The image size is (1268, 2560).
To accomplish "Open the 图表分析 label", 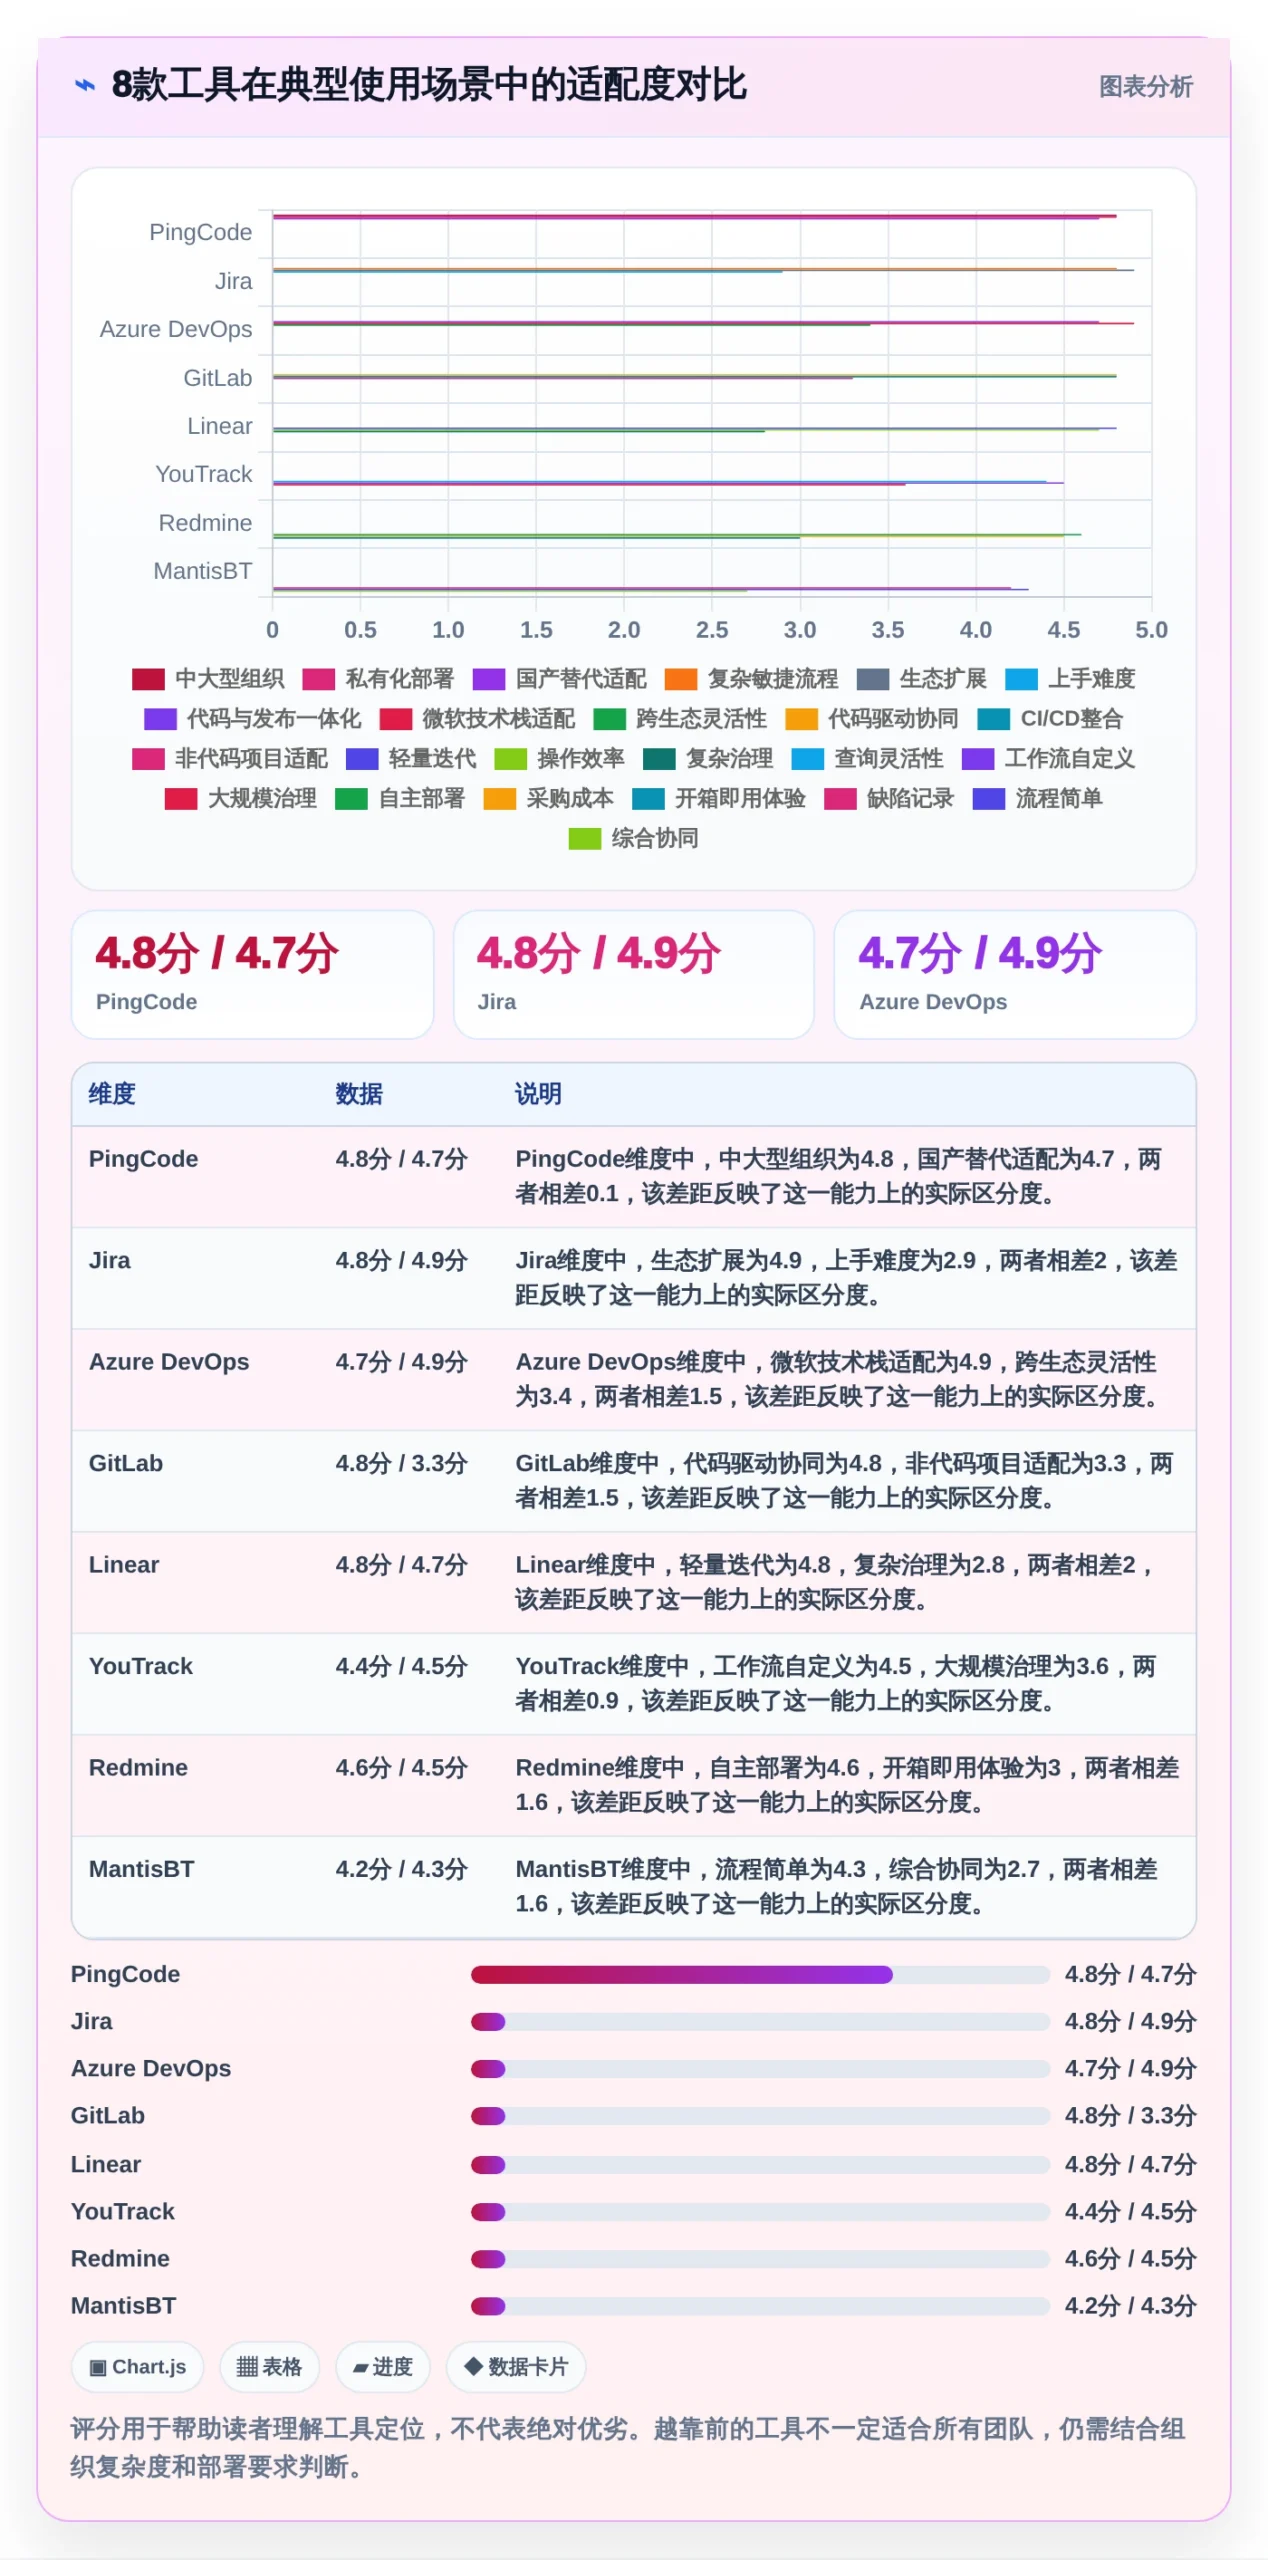I will click(x=1145, y=87).
